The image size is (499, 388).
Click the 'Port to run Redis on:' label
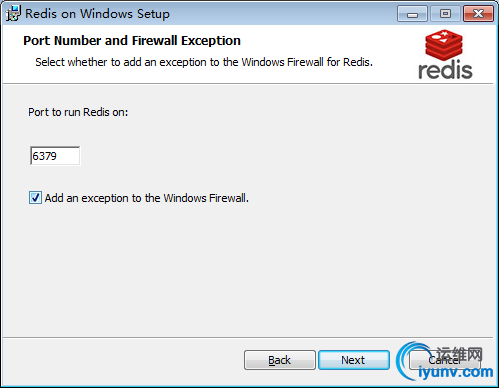[x=78, y=112]
